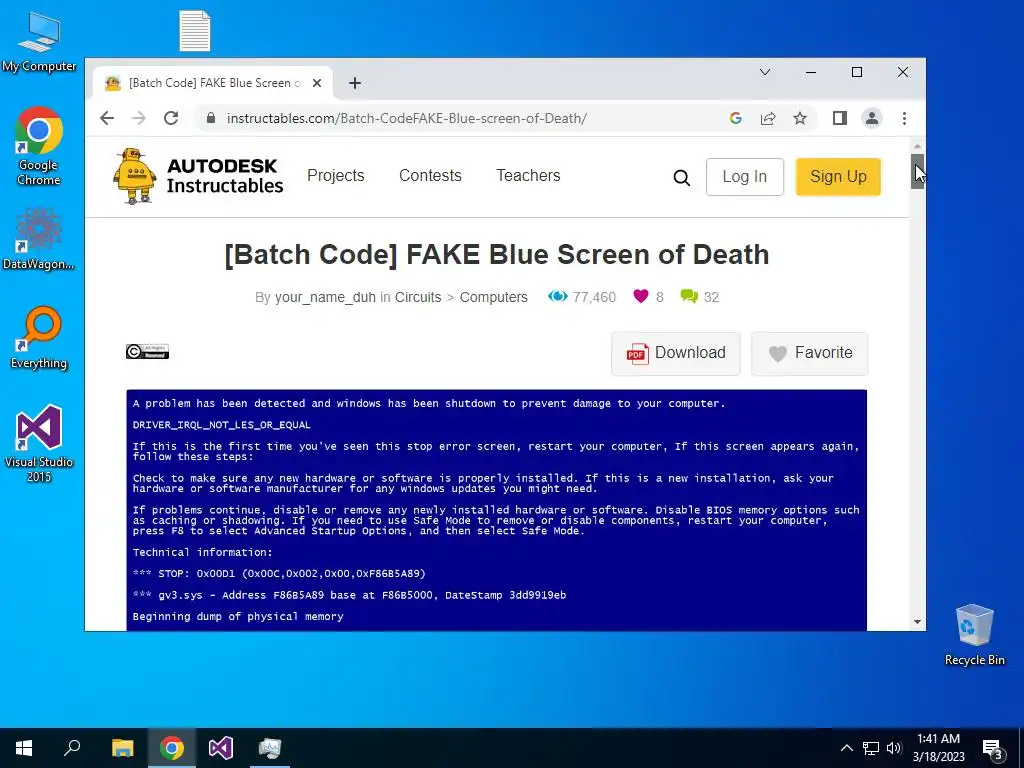
Task: Click the browser forward arrow
Action: tap(138, 118)
